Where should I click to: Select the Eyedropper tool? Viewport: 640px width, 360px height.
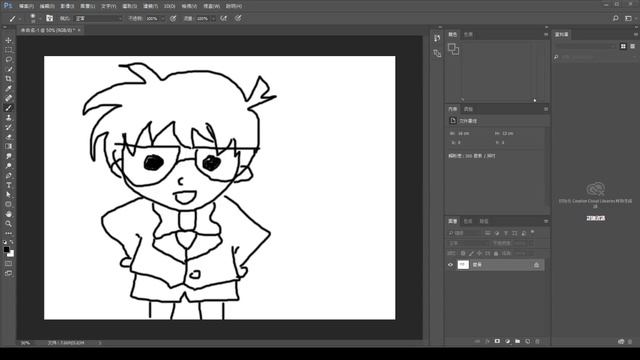point(8,89)
